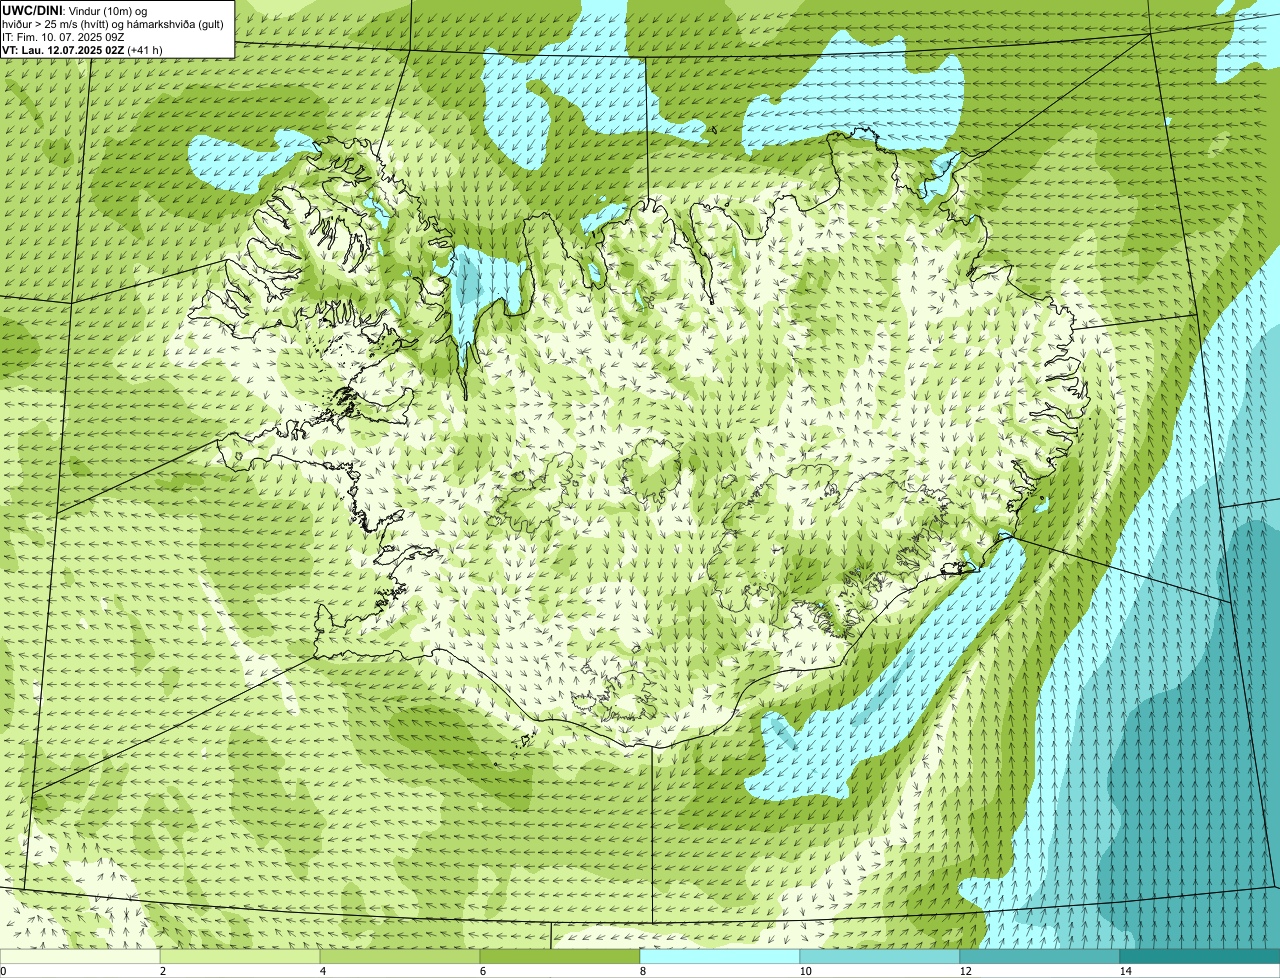This screenshot has width=1280, height=978.
Task: Click the 4–6 m/s green legend swatch
Action: pos(400,956)
